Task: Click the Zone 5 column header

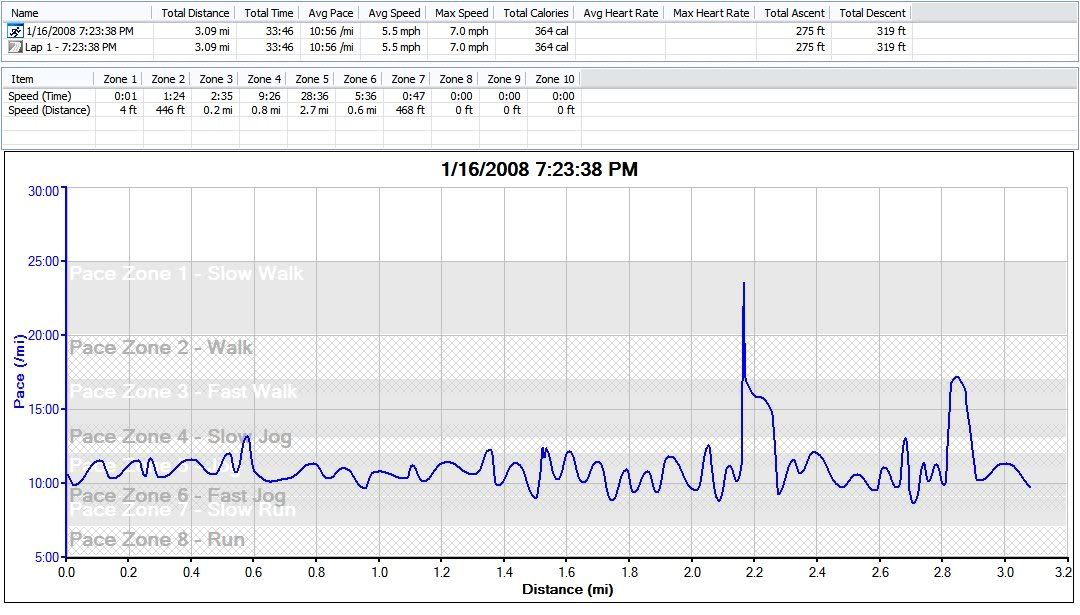Action: pyautogui.click(x=312, y=79)
